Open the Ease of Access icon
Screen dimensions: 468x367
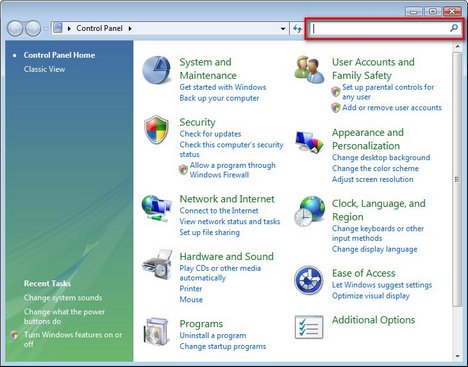pos(309,280)
